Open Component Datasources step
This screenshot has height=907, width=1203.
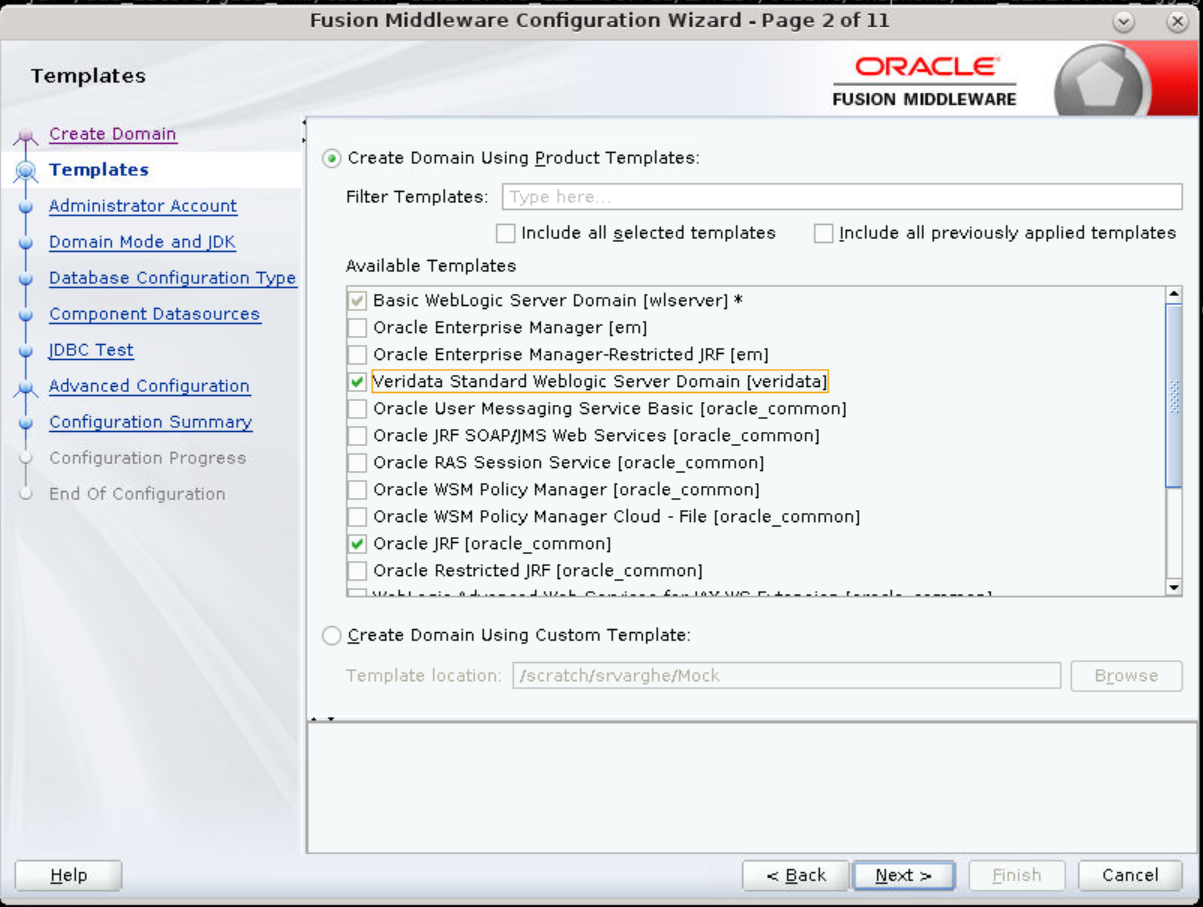pos(155,314)
